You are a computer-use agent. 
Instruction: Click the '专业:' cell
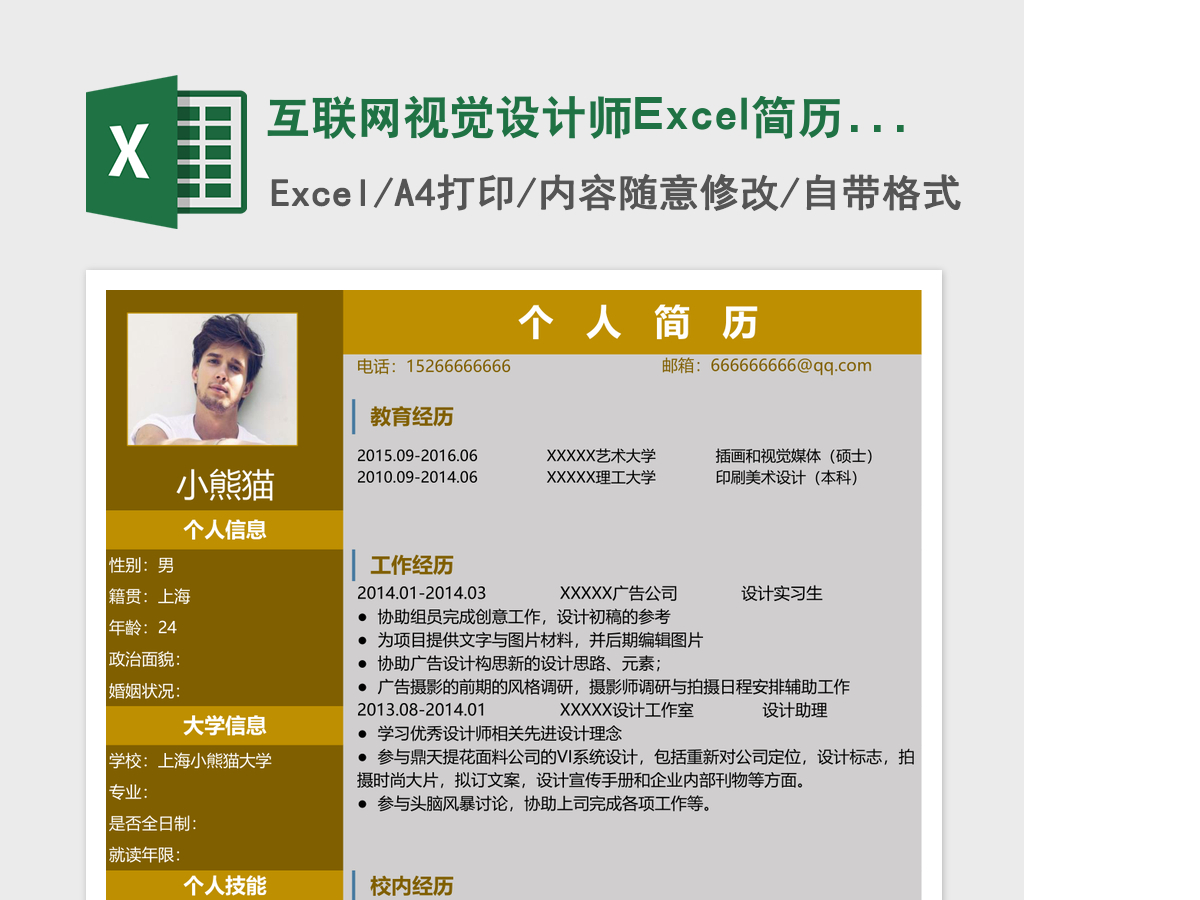[x=128, y=792]
